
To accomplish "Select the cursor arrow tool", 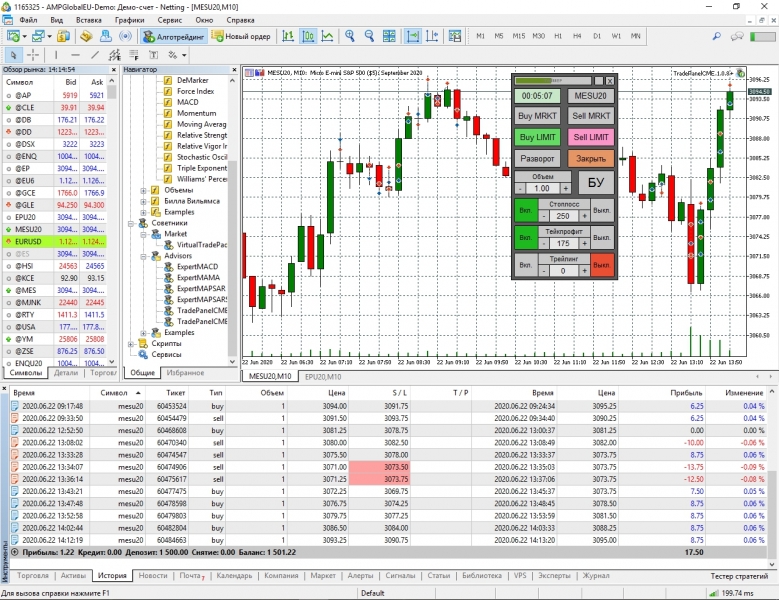I will [x=13, y=55].
